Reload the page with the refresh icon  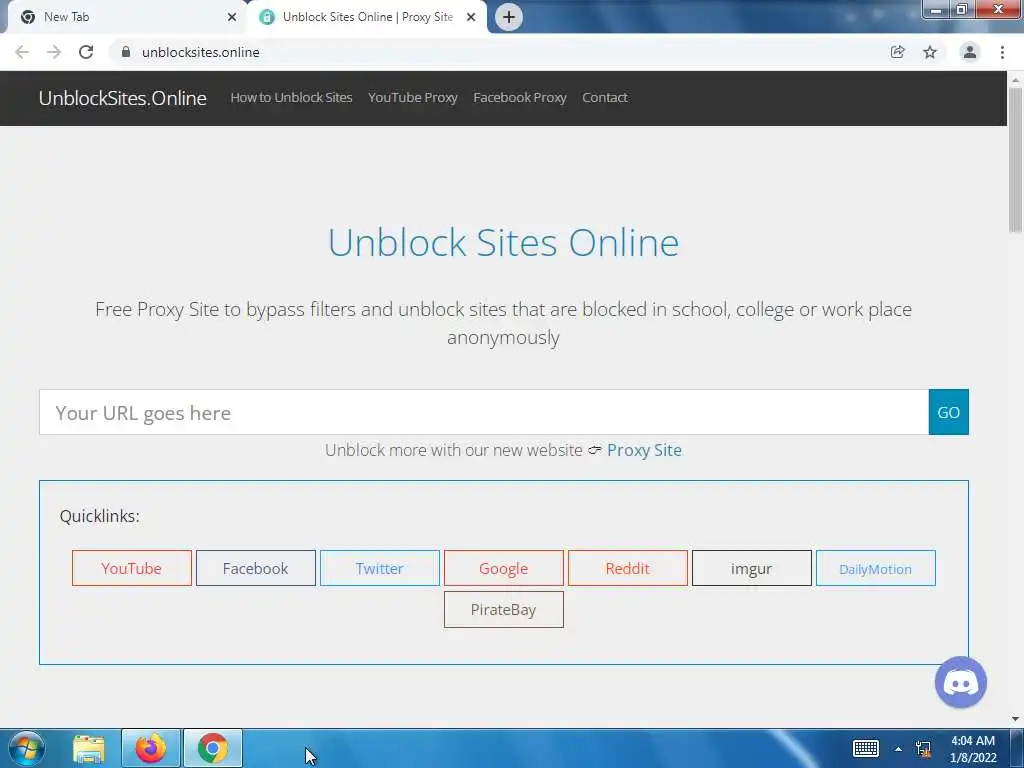click(86, 52)
